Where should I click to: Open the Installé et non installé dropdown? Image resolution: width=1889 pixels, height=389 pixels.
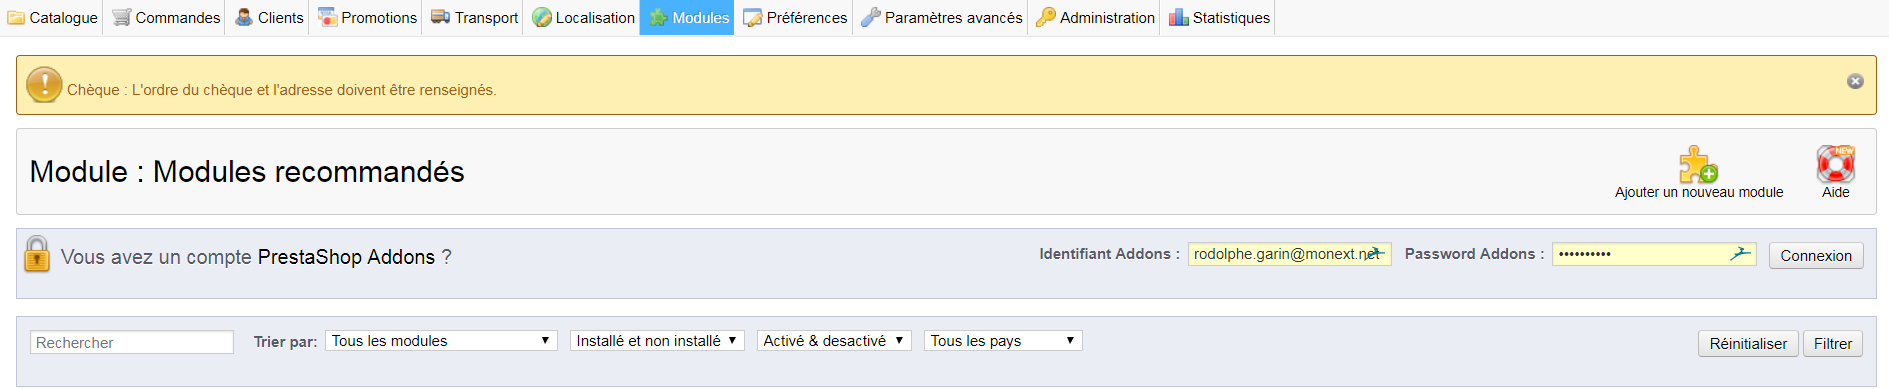(657, 341)
